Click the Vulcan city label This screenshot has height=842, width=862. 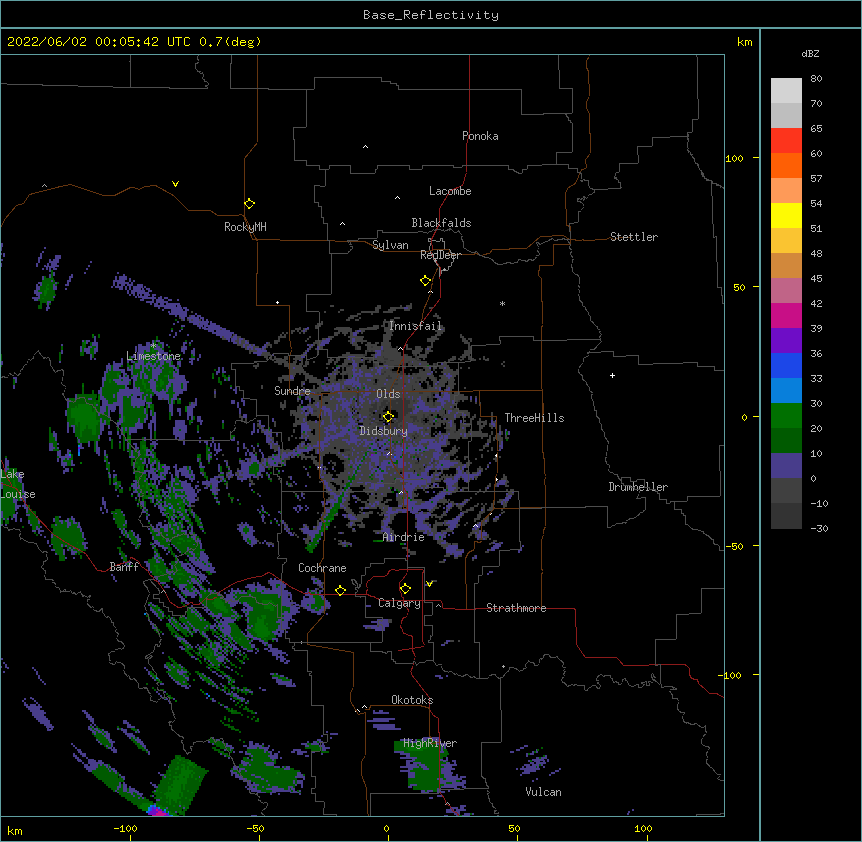pyautogui.click(x=543, y=792)
